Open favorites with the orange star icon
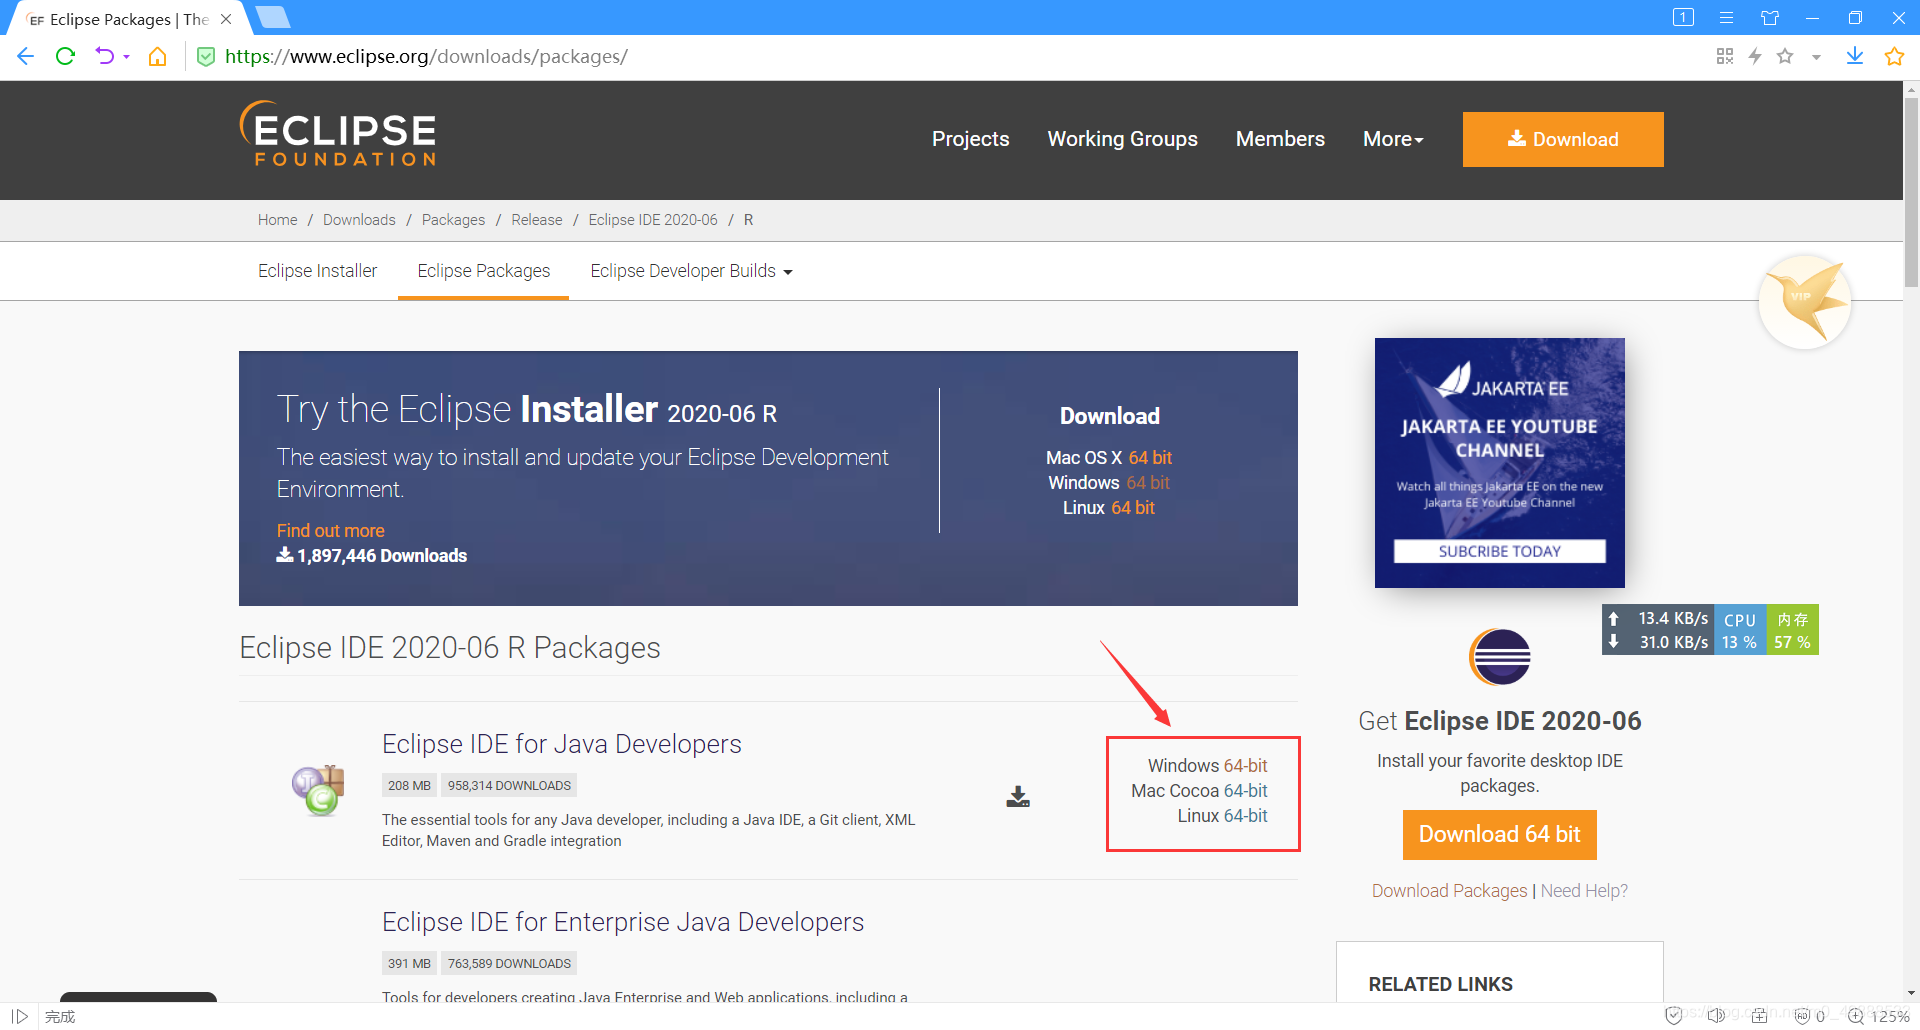1920x1030 pixels. 1894,56
